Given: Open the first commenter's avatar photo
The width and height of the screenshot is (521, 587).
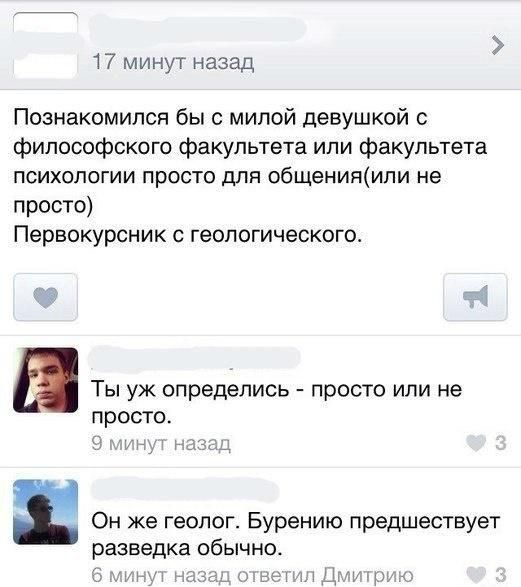Looking at the screenshot, I should click(x=46, y=380).
